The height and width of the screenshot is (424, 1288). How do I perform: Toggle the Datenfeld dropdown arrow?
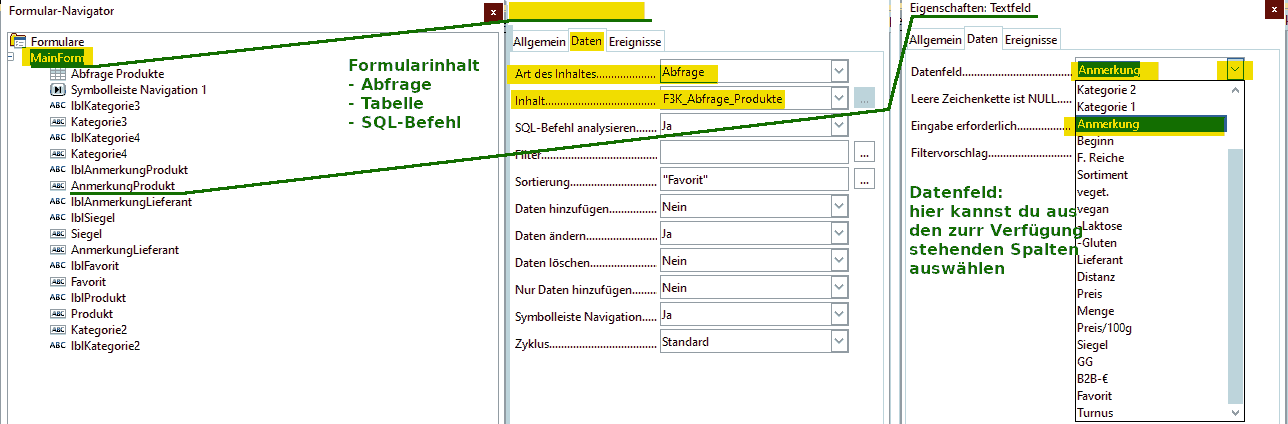coord(1235,70)
